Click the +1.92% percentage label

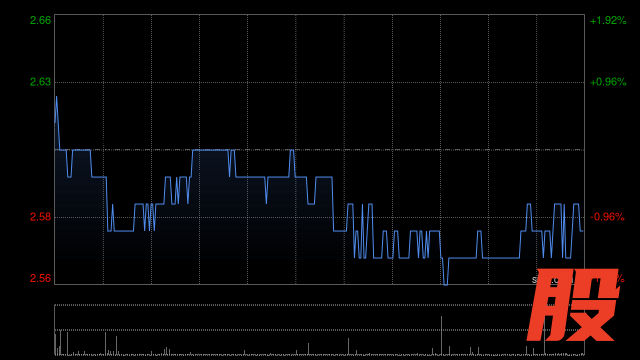[608, 20]
